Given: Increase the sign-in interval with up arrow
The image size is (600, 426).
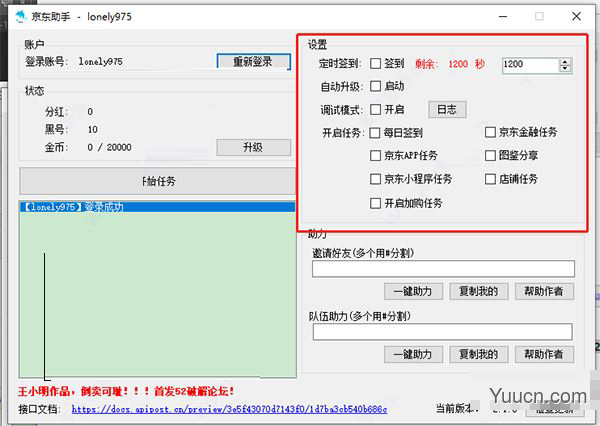Looking at the screenshot, I should point(565,62).
